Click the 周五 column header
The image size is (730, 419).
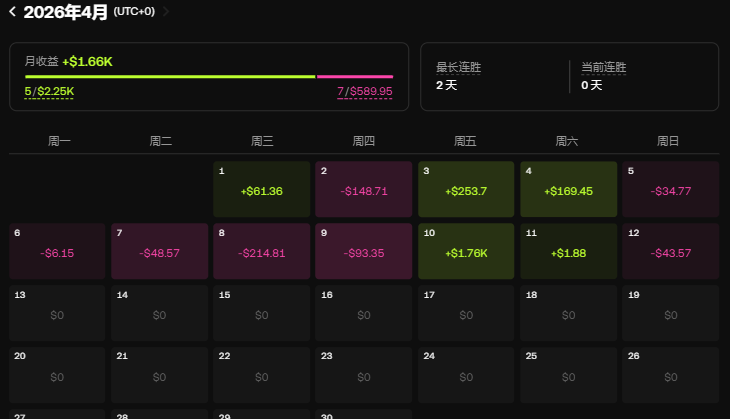click(x=465, y=141)
